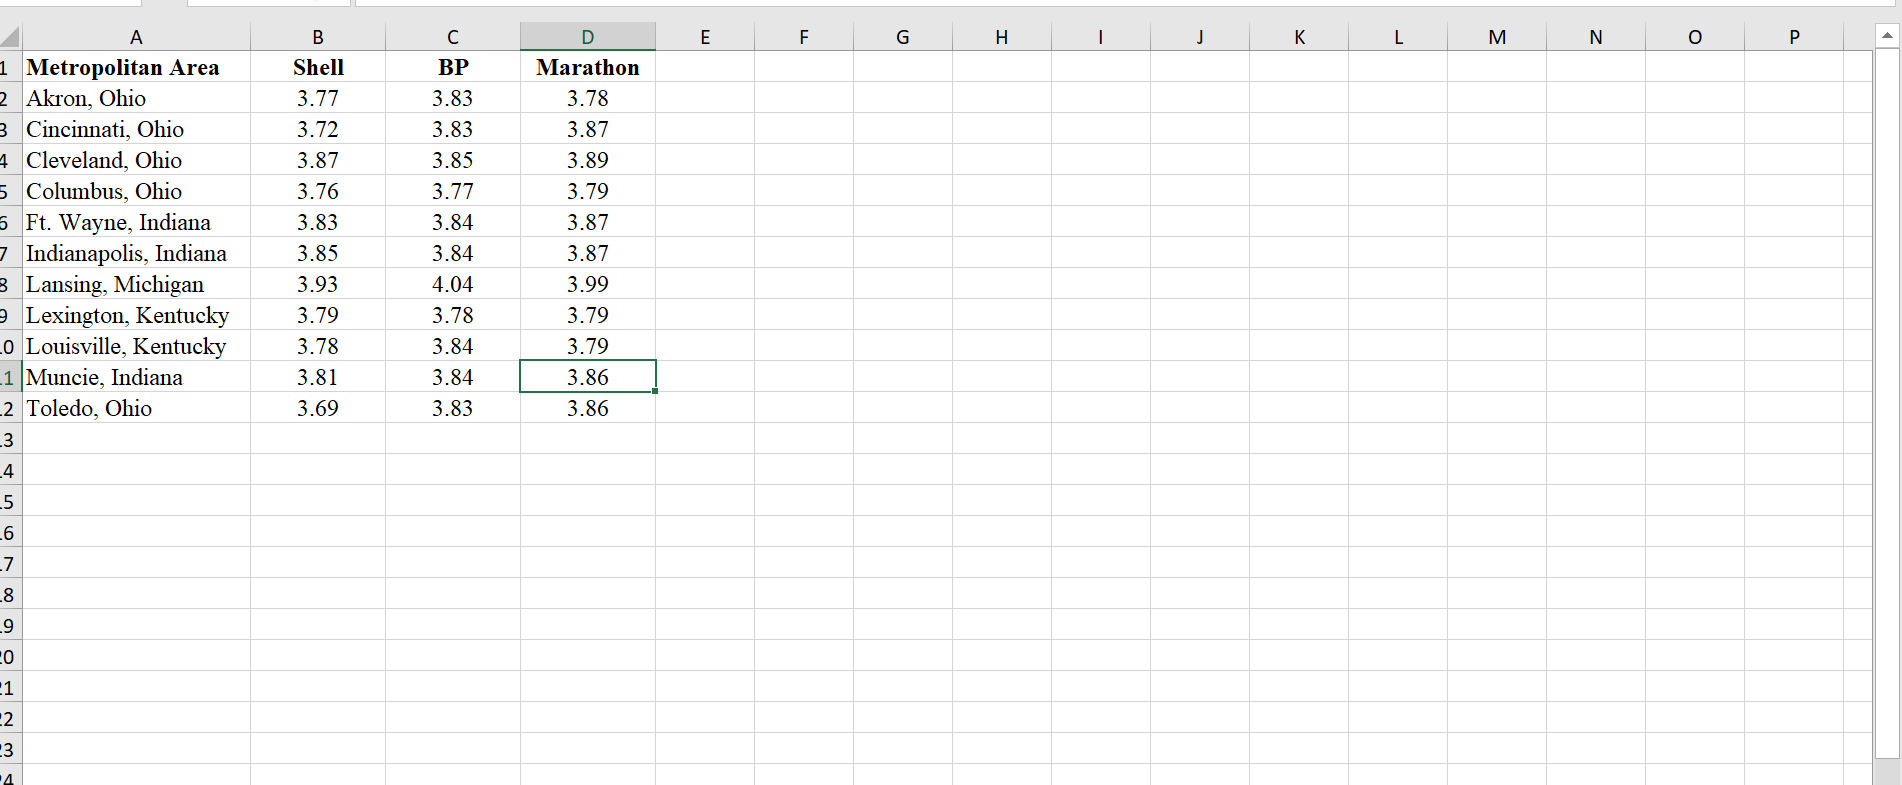This screenshot has height=785, width=1902.
Task: Select column C header
Action: [453, 38]
